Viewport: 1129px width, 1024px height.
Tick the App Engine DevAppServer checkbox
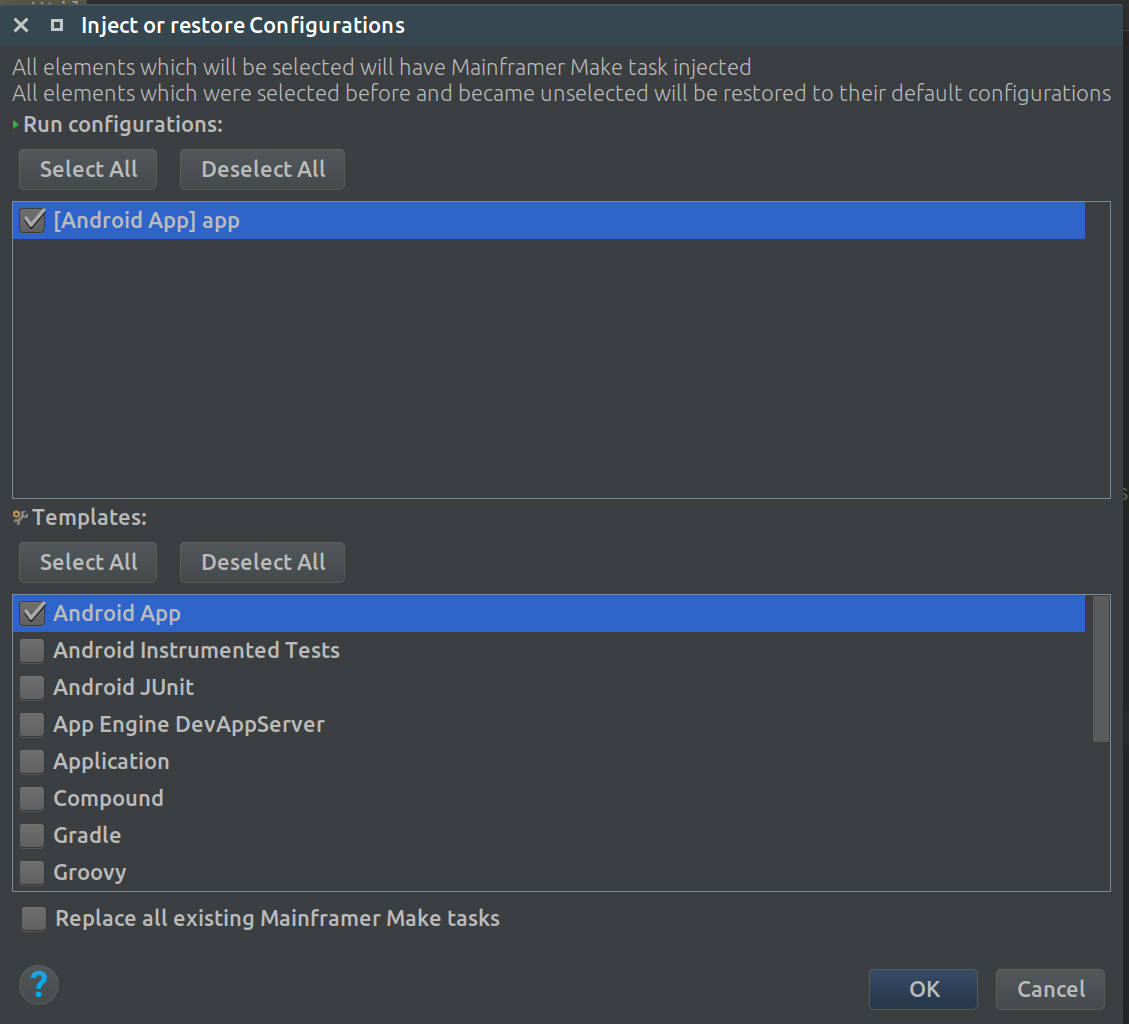click(x=33, y=724)
